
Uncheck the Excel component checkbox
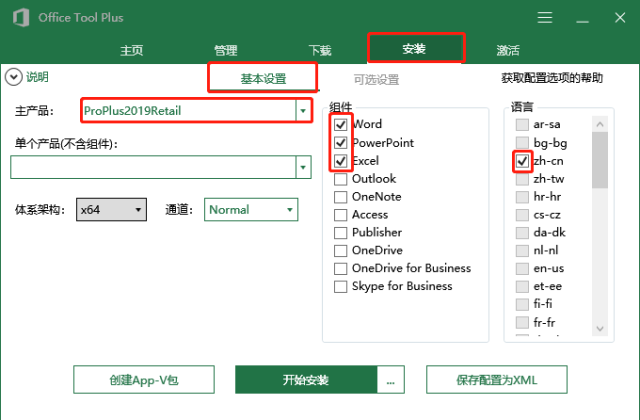point(340,161)
